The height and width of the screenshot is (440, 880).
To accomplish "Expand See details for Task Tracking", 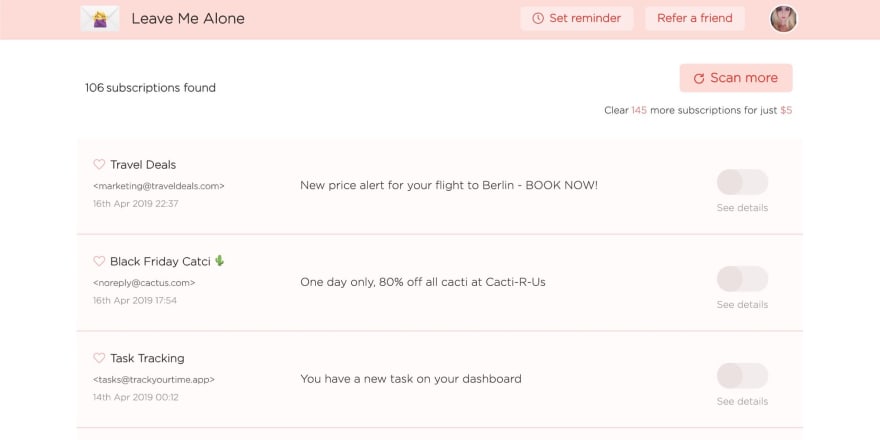I will tap(742, 401).
